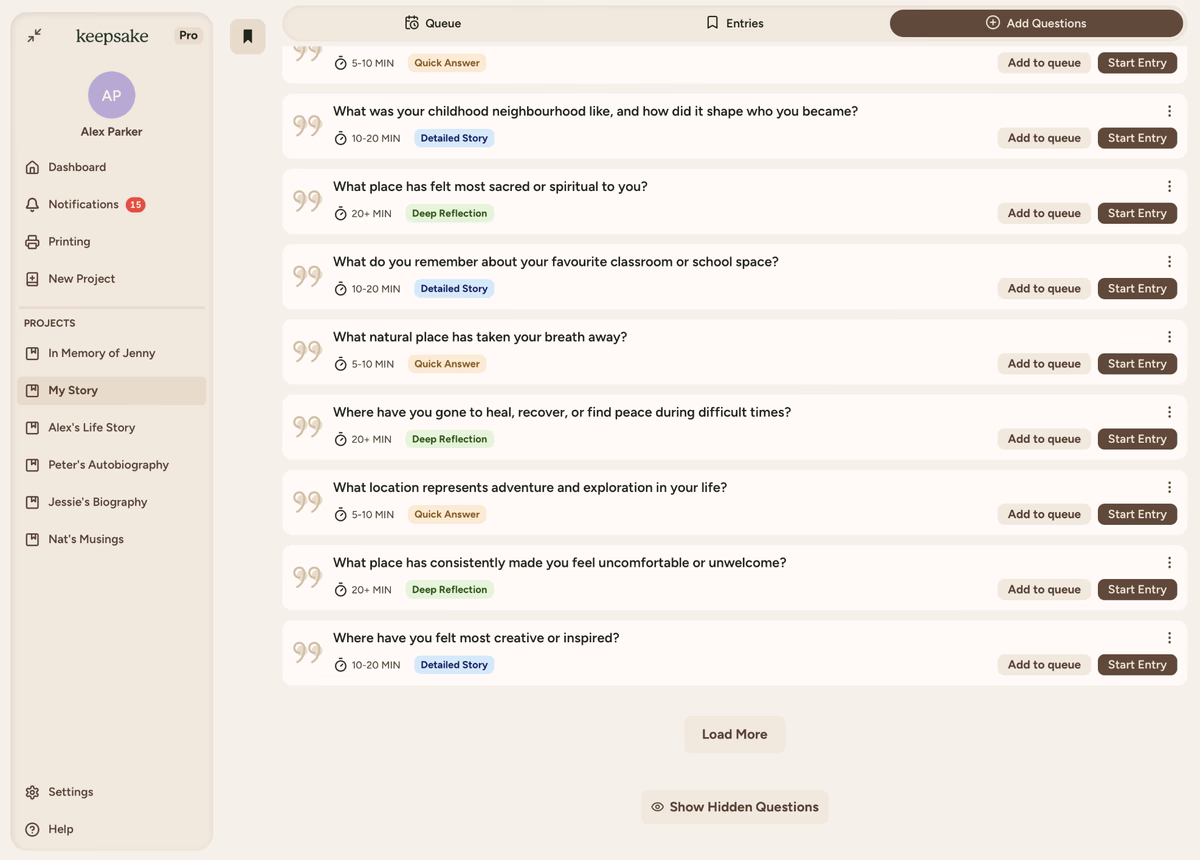1200x860 pixels.
Task: Show Hidden Questions with the eye button
Action: (x=734, y=807)
